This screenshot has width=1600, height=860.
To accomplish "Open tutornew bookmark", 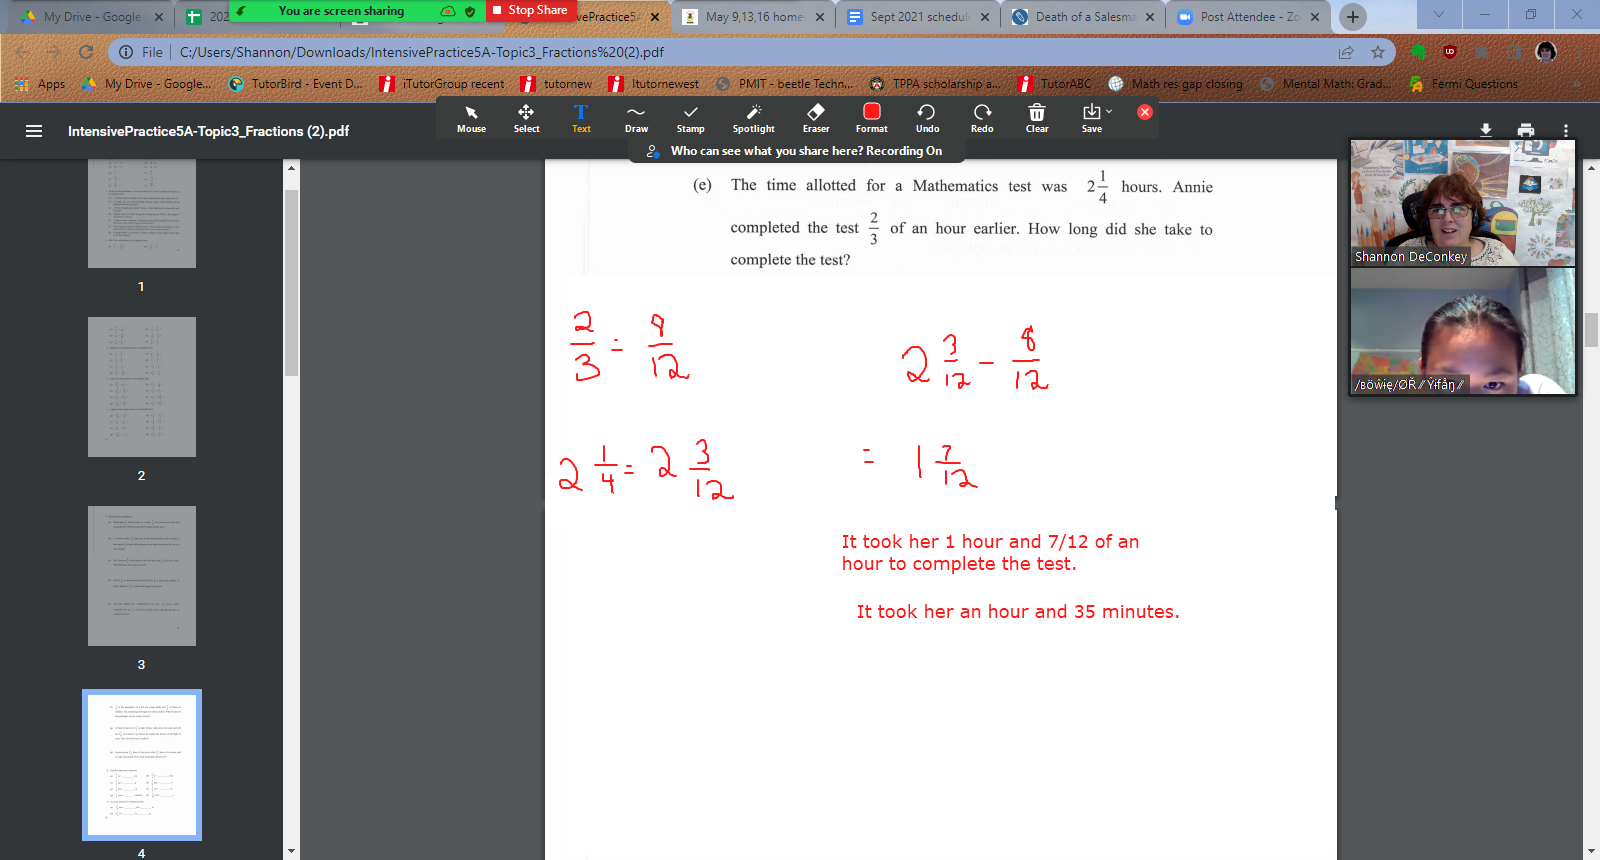I will click(x=557, y=84).
